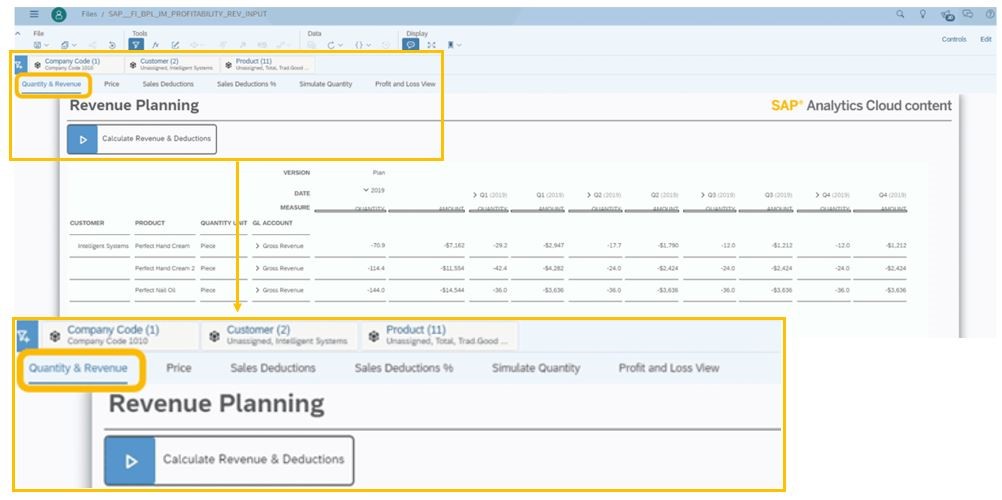Expand Gross Revenue in the Perfect Nail Oil row
The image size is (1002, 500).
257,290
